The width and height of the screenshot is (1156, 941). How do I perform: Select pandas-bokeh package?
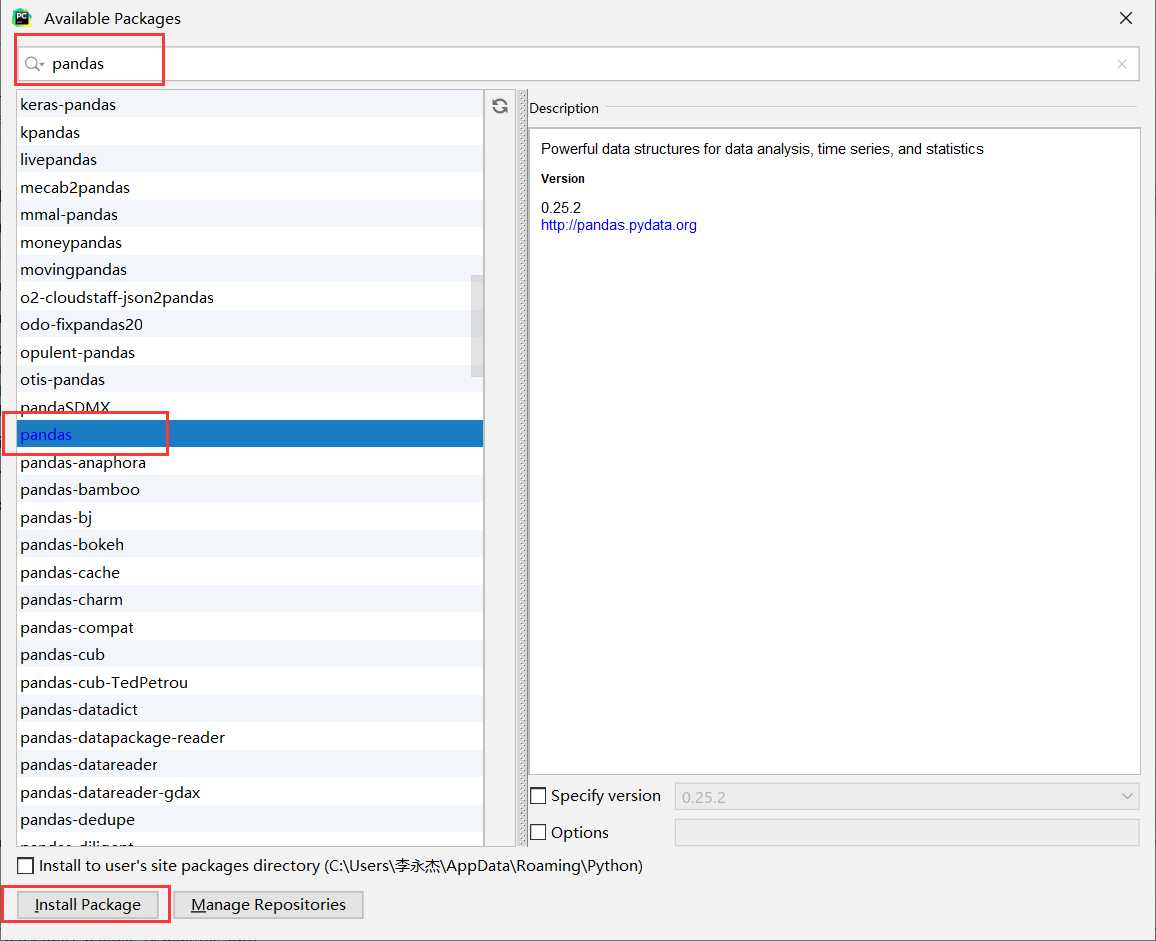(250, 545)
